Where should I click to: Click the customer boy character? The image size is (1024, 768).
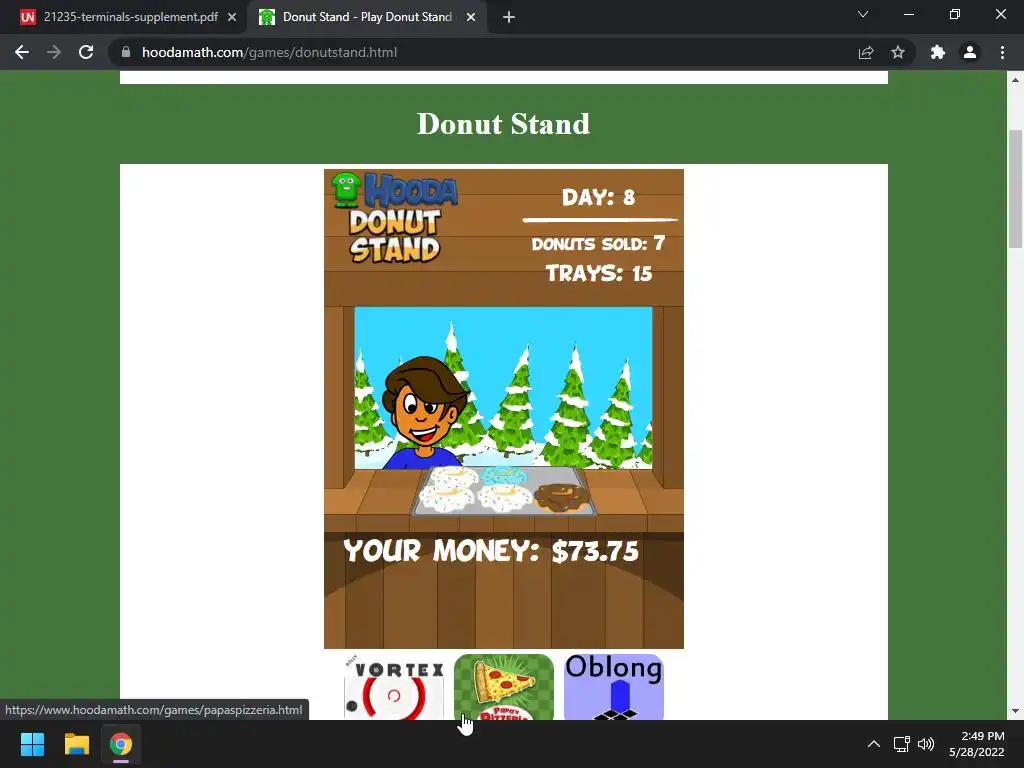(x=424, y=413)
